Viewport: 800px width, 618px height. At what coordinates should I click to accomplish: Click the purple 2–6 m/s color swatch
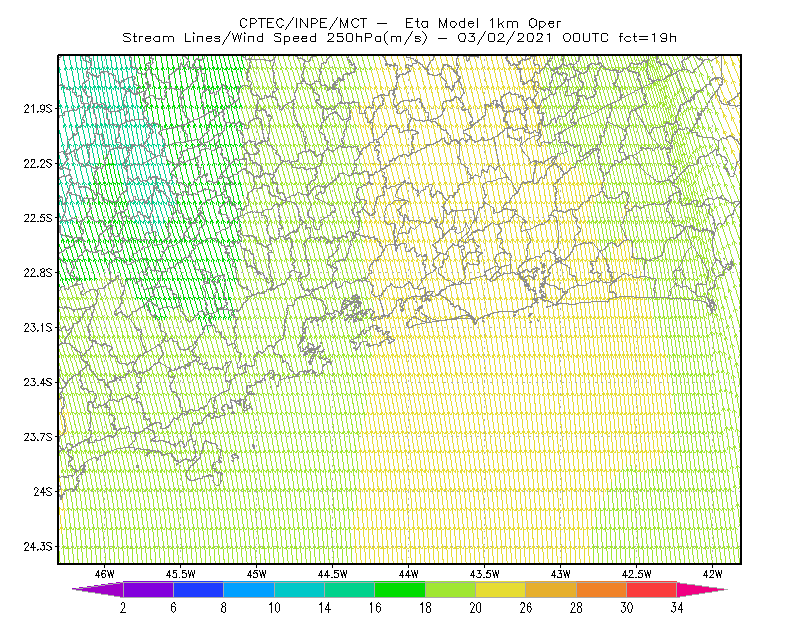[148, 589]
